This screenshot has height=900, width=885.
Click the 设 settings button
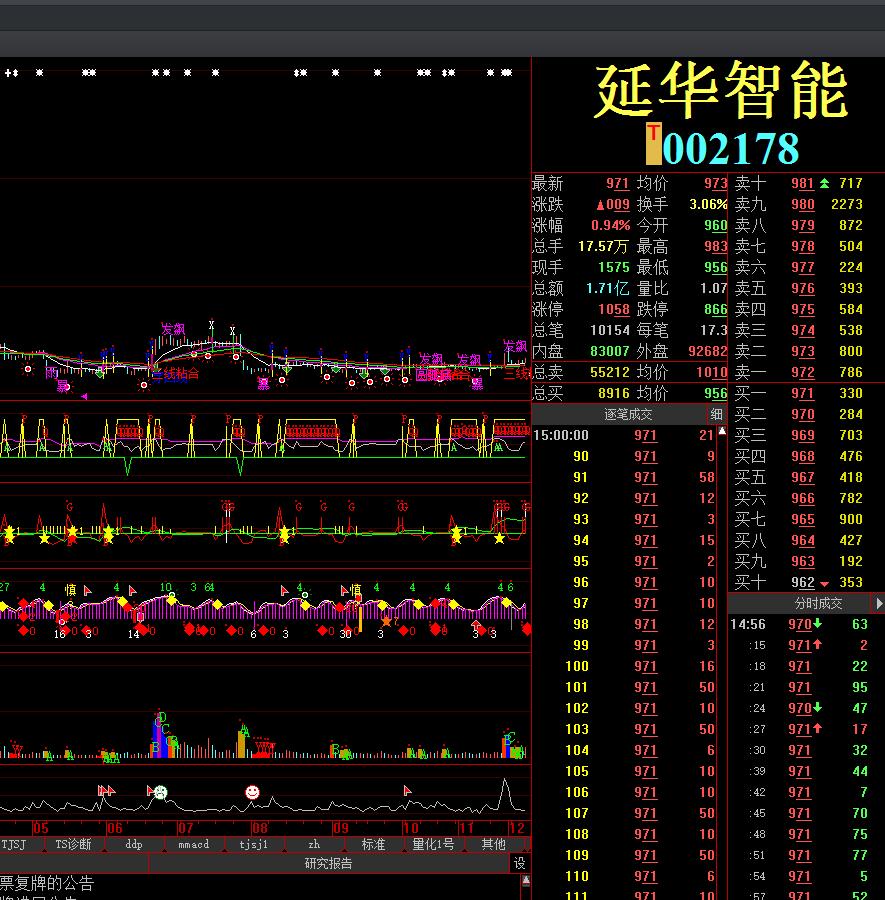click(x=520, y=863)
